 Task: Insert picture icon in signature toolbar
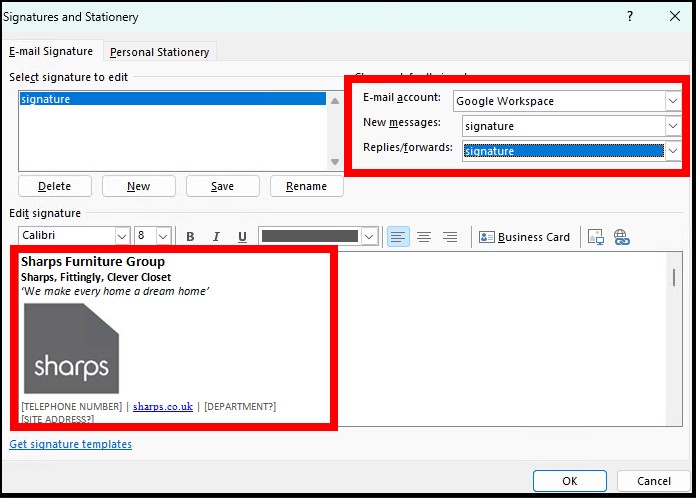tap(595, 237)
